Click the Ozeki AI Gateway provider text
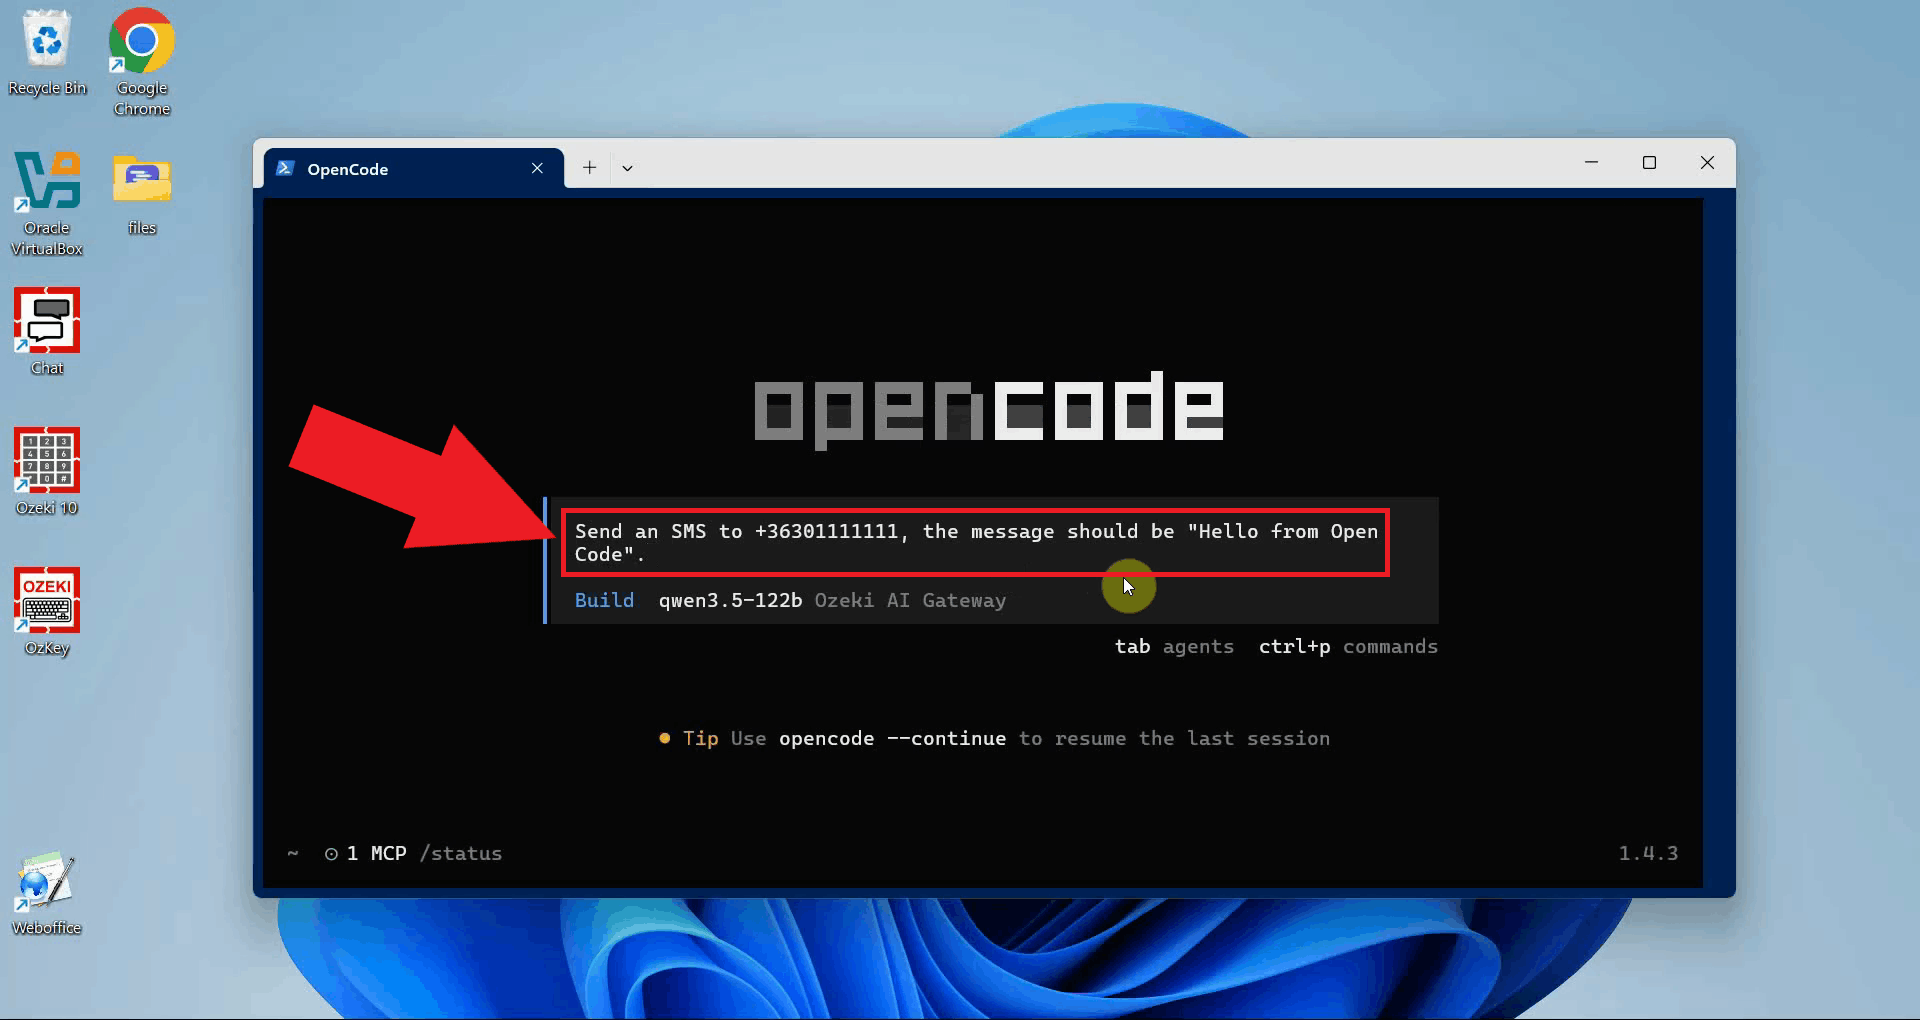1920x1020 pixels. pos(910,600)
